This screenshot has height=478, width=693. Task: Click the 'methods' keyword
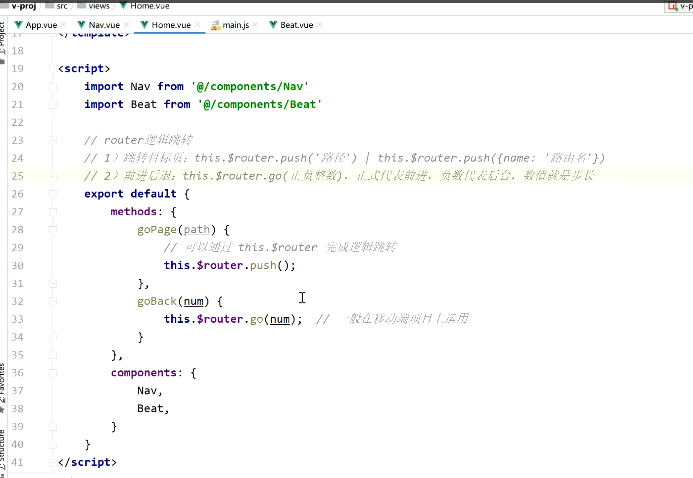(x=133, y=212)
